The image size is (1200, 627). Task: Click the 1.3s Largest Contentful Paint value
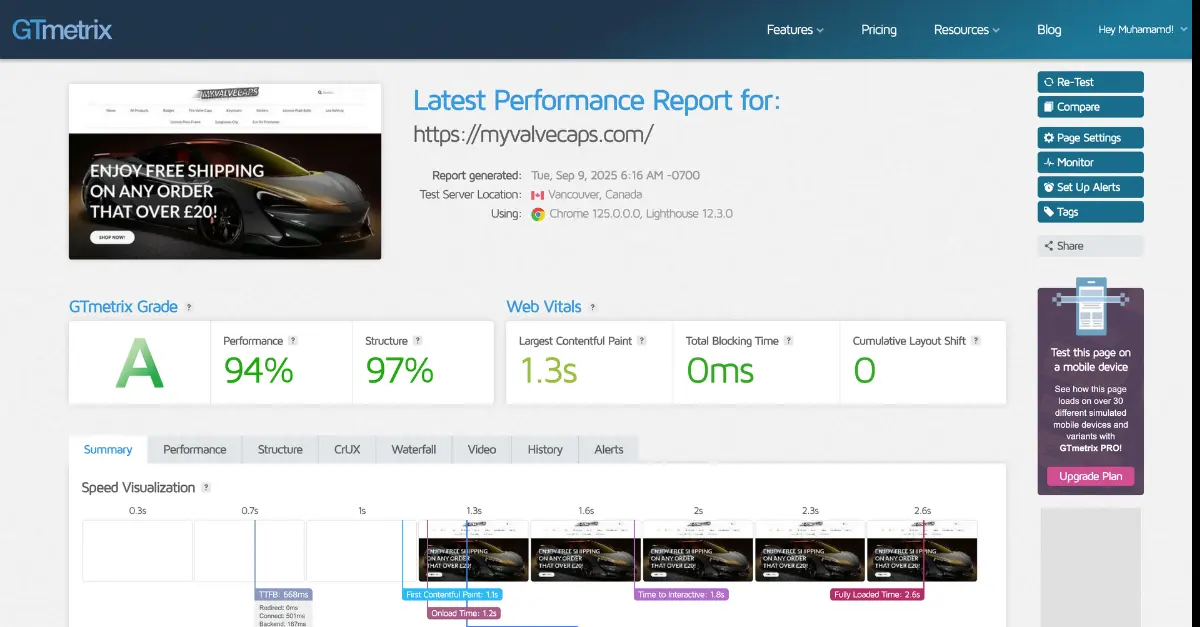(548, 371)
